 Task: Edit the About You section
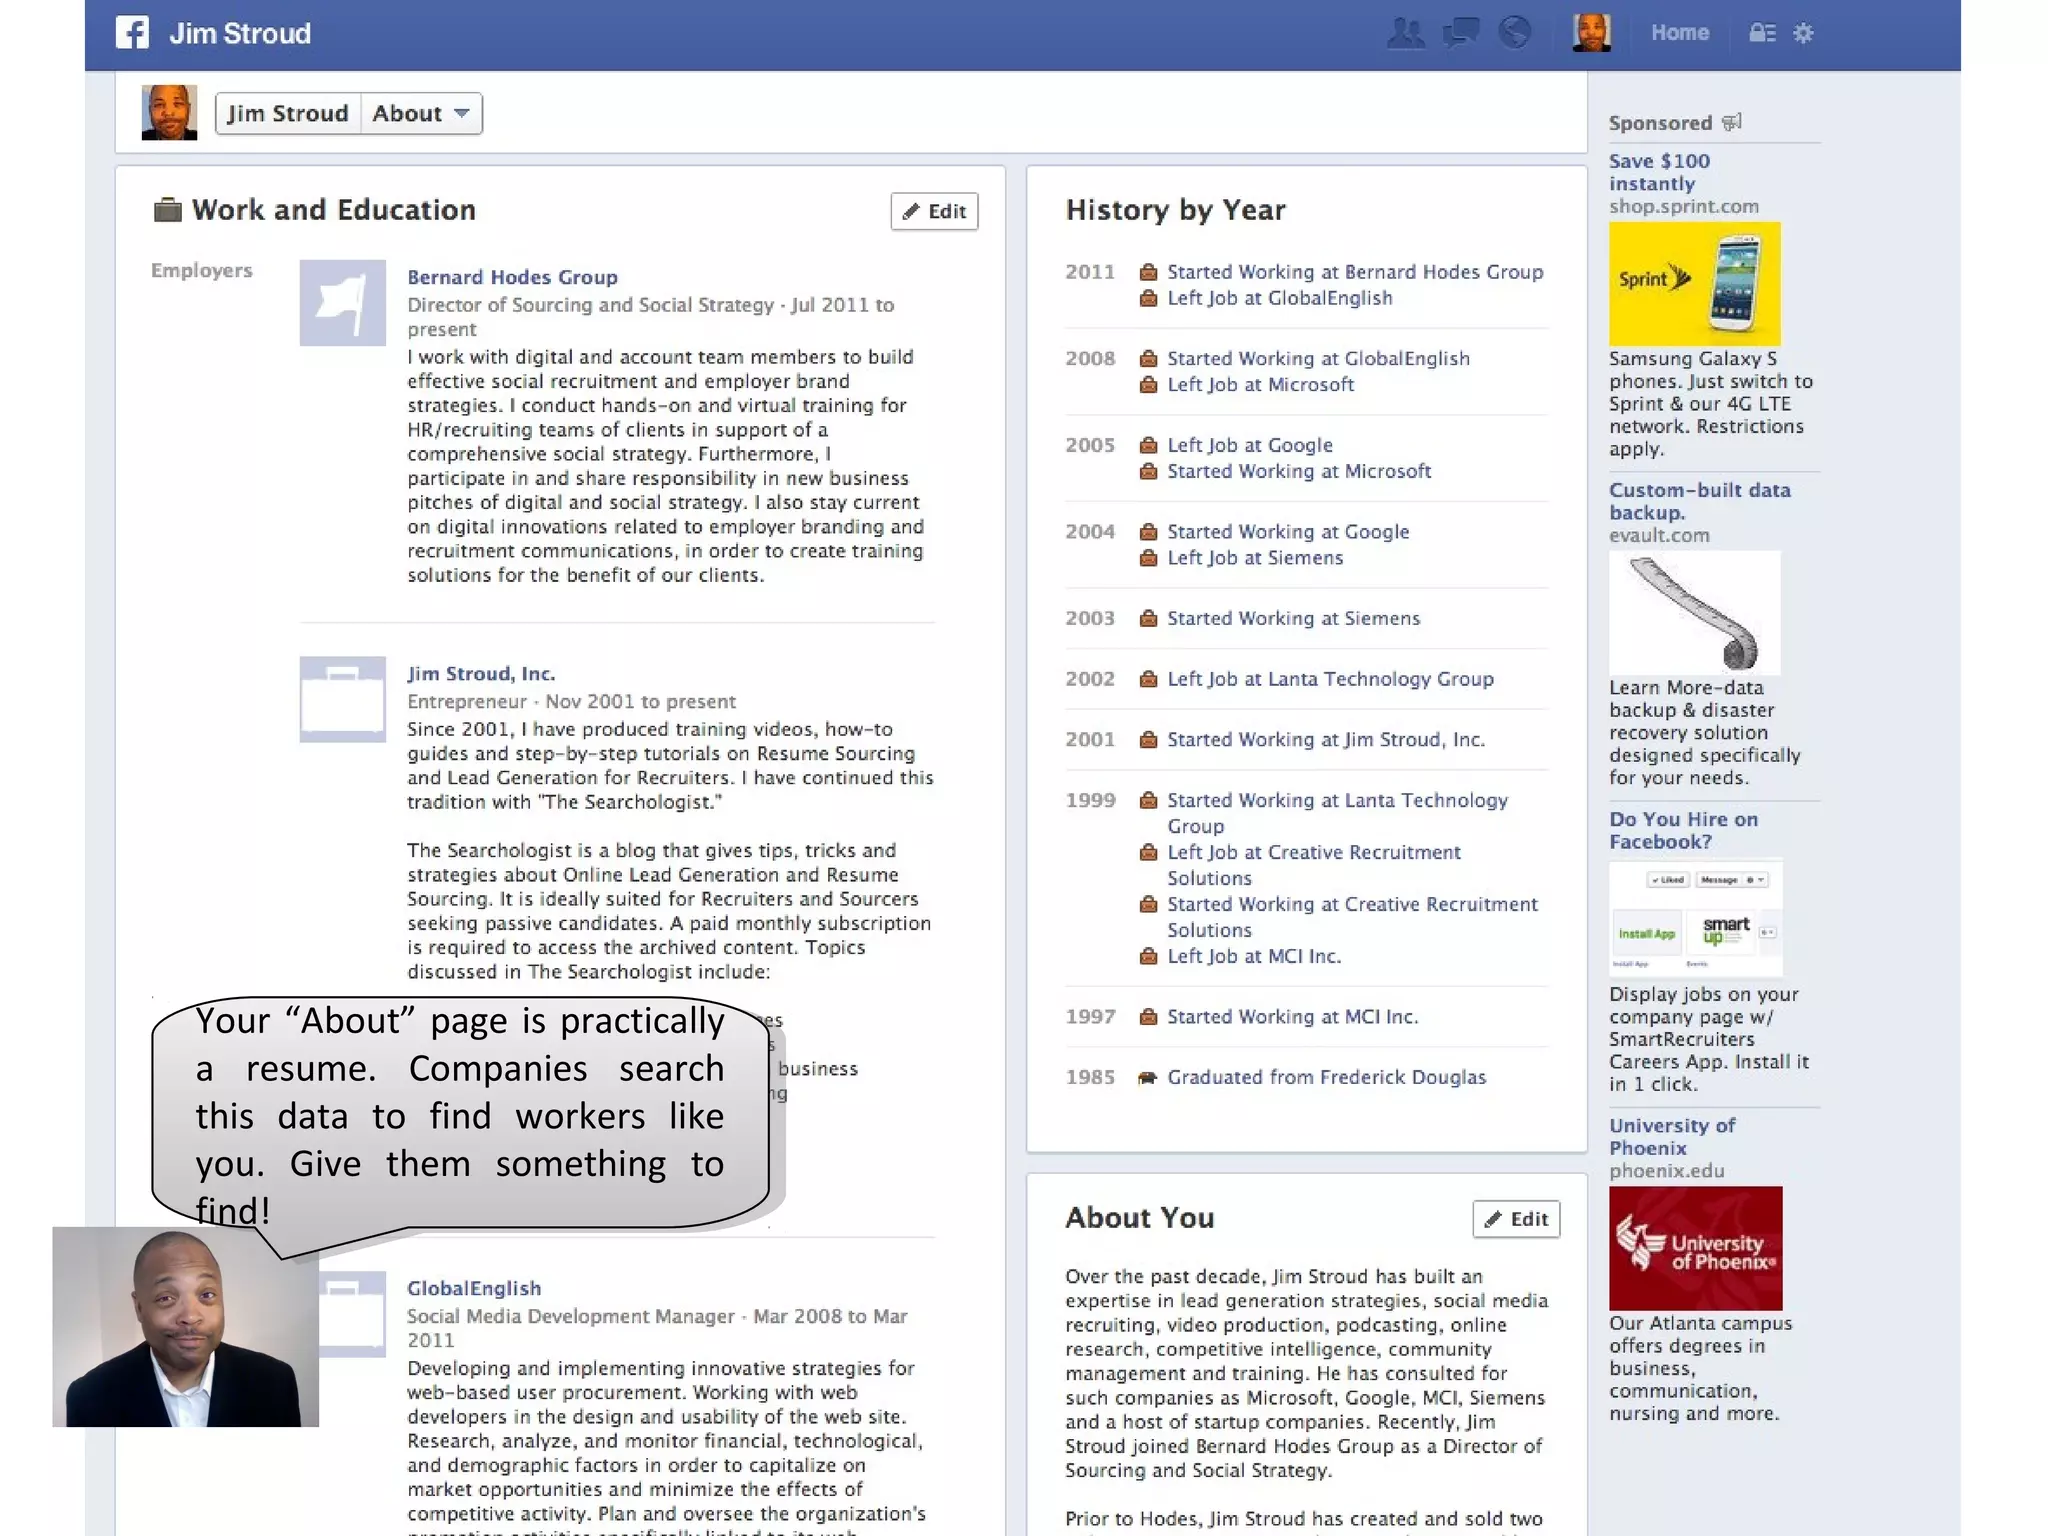tap(1516, 1219)
